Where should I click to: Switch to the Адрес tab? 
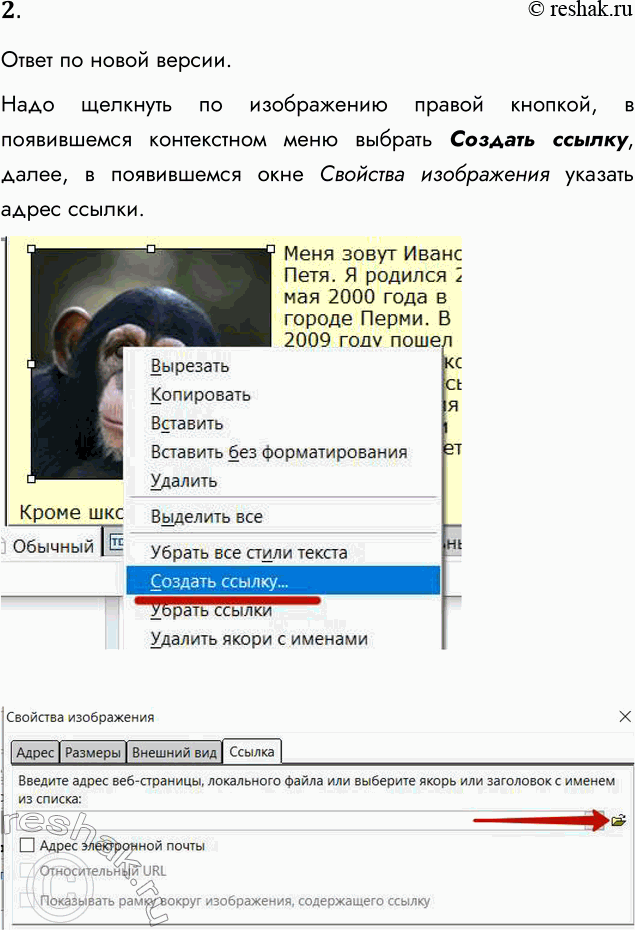(35, 752)
